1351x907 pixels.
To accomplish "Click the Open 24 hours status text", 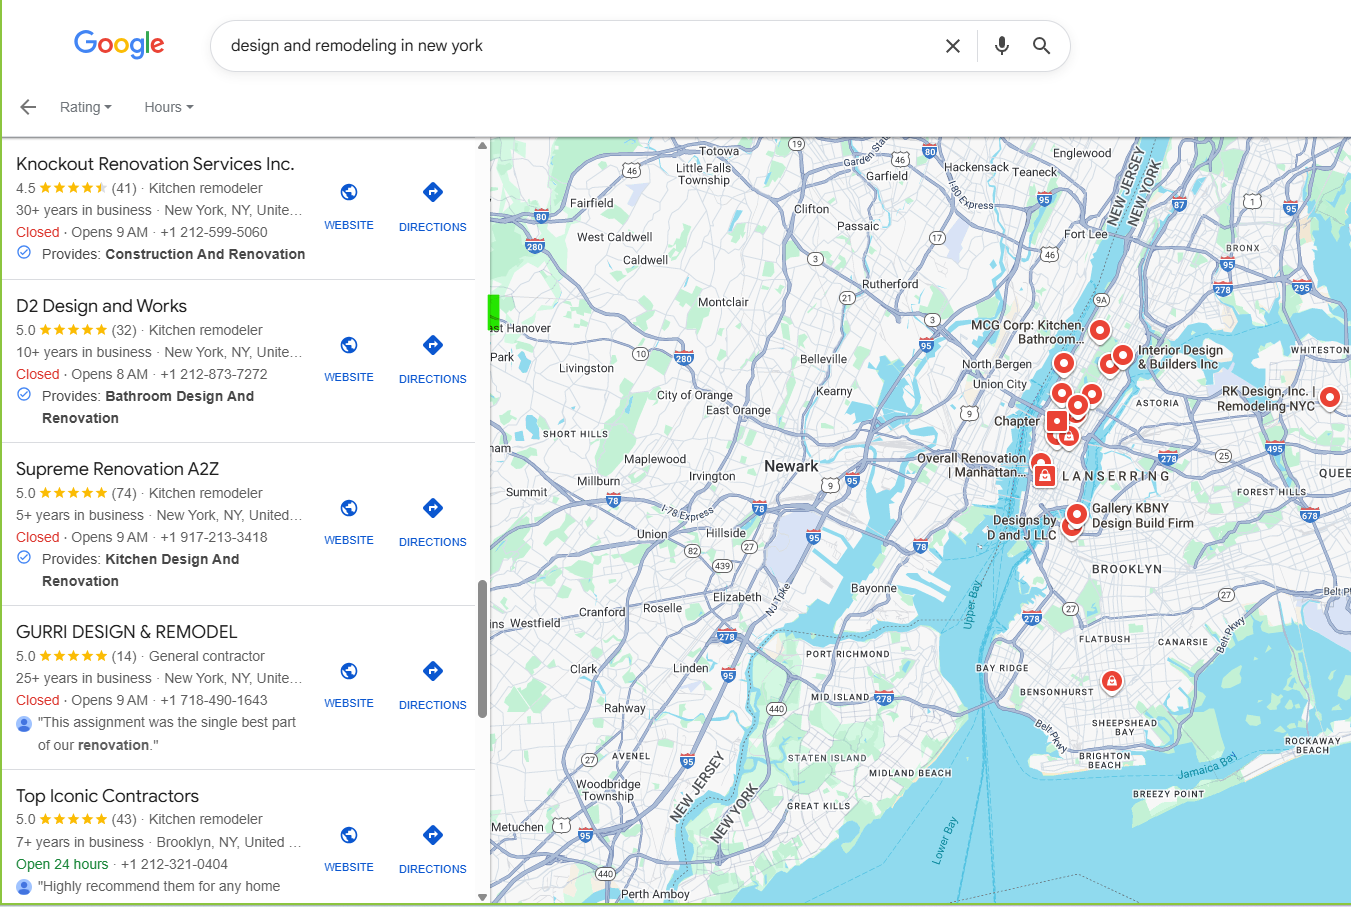I will (x=62, y=864).
